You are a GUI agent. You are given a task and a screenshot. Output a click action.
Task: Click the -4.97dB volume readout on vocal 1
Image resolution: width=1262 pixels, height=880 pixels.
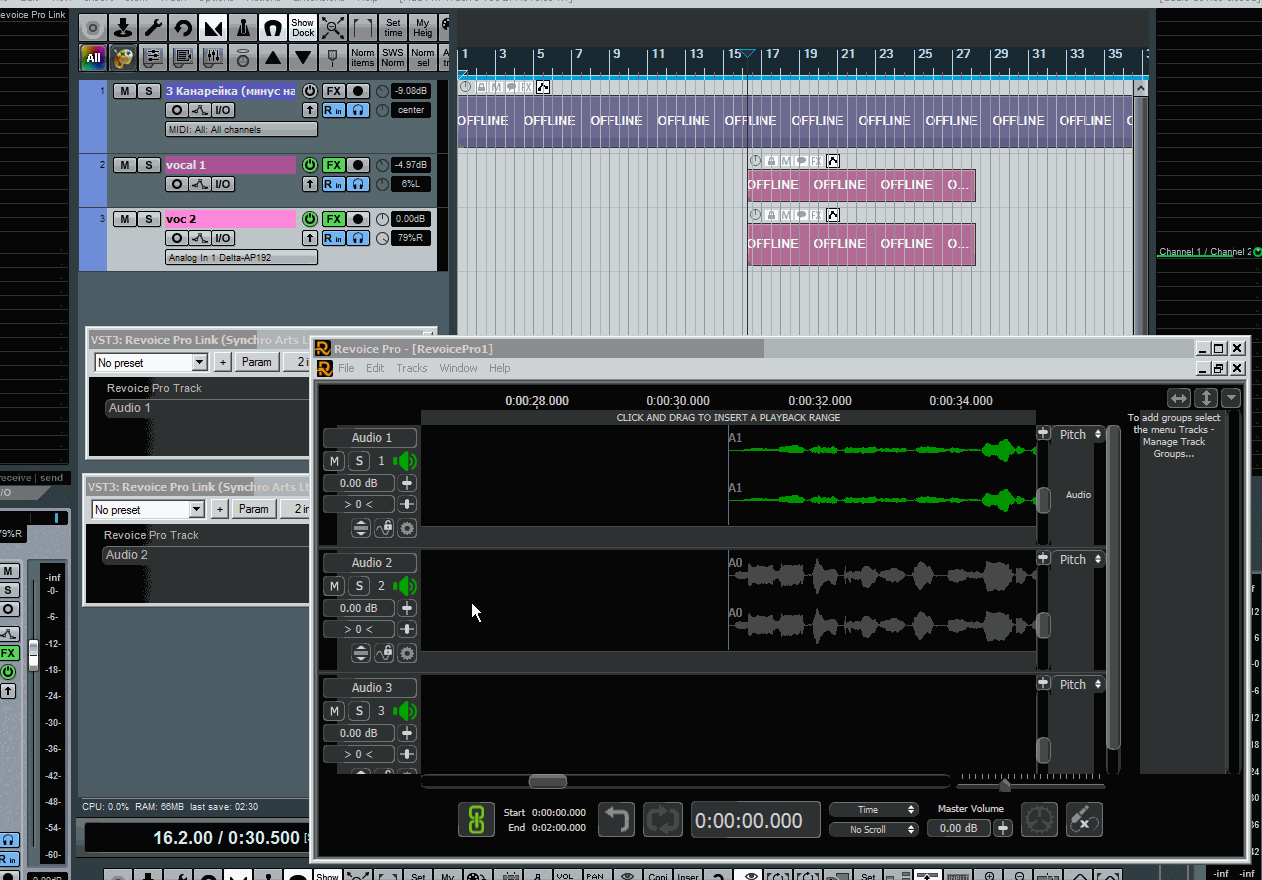[411, 165]
